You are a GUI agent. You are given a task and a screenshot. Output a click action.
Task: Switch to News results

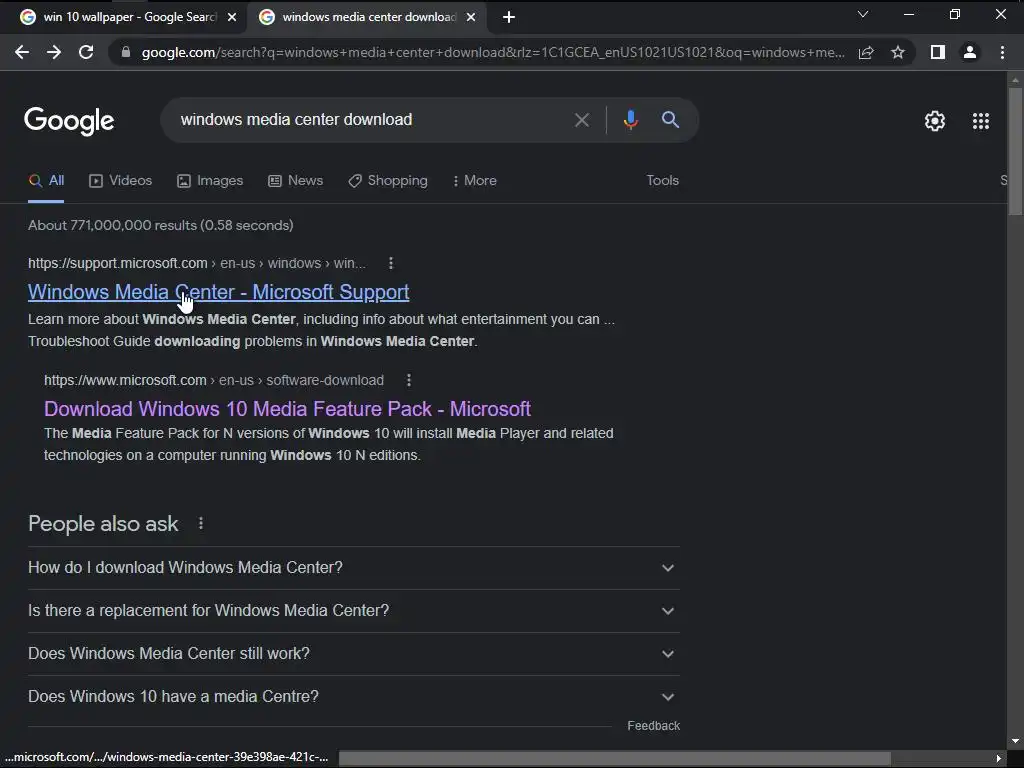click(296, 181)
